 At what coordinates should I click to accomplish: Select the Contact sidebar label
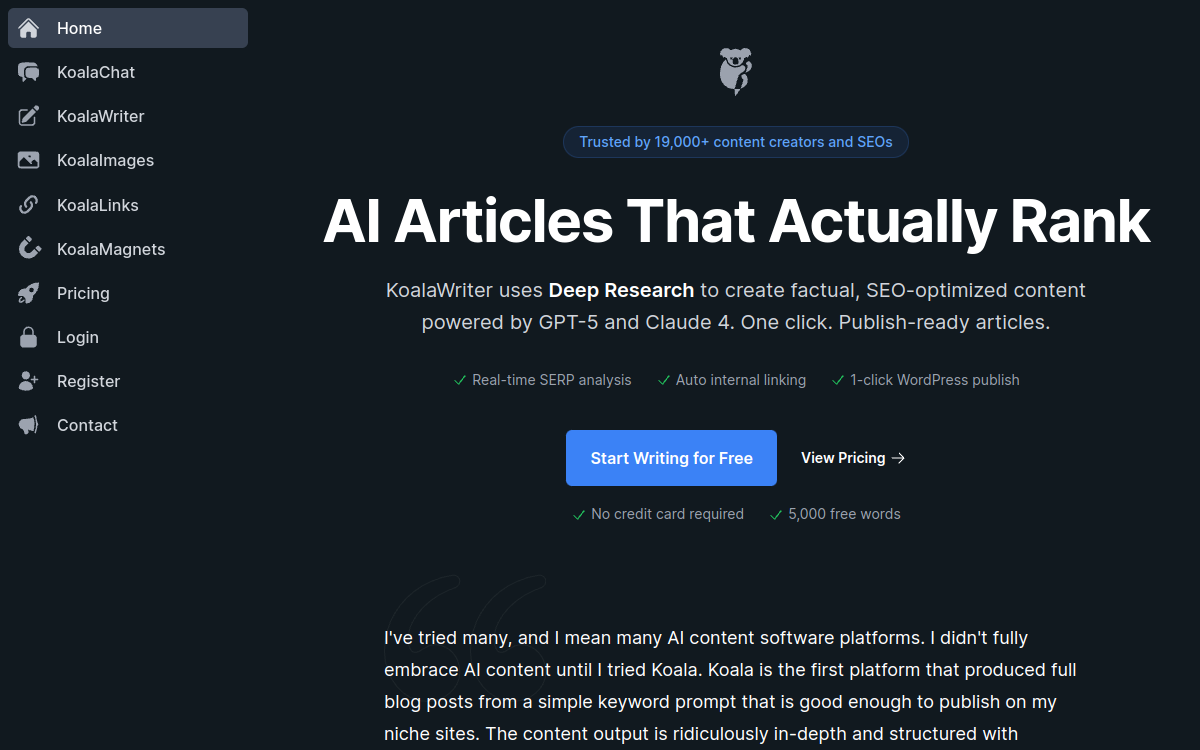point(87,425)
